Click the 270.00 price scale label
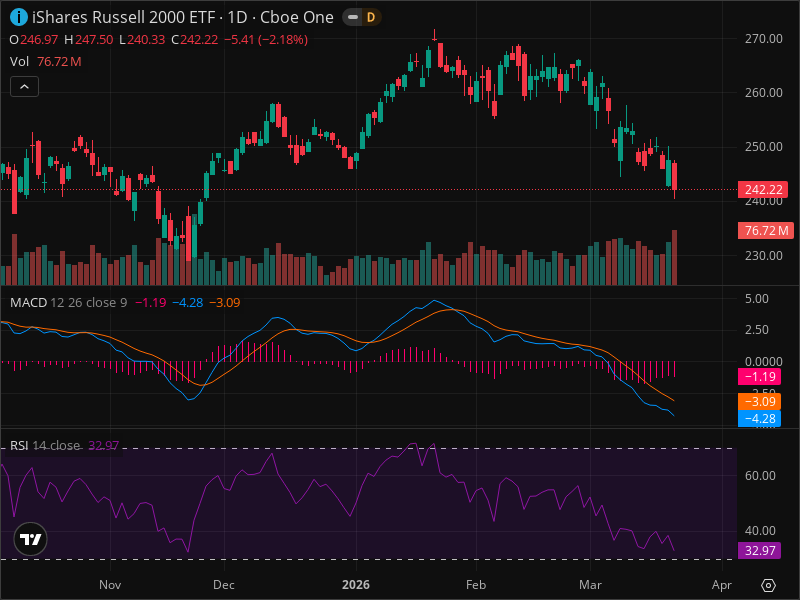Image resolution: width=800 pixels, height=600 pixels. tap(763, 39)
